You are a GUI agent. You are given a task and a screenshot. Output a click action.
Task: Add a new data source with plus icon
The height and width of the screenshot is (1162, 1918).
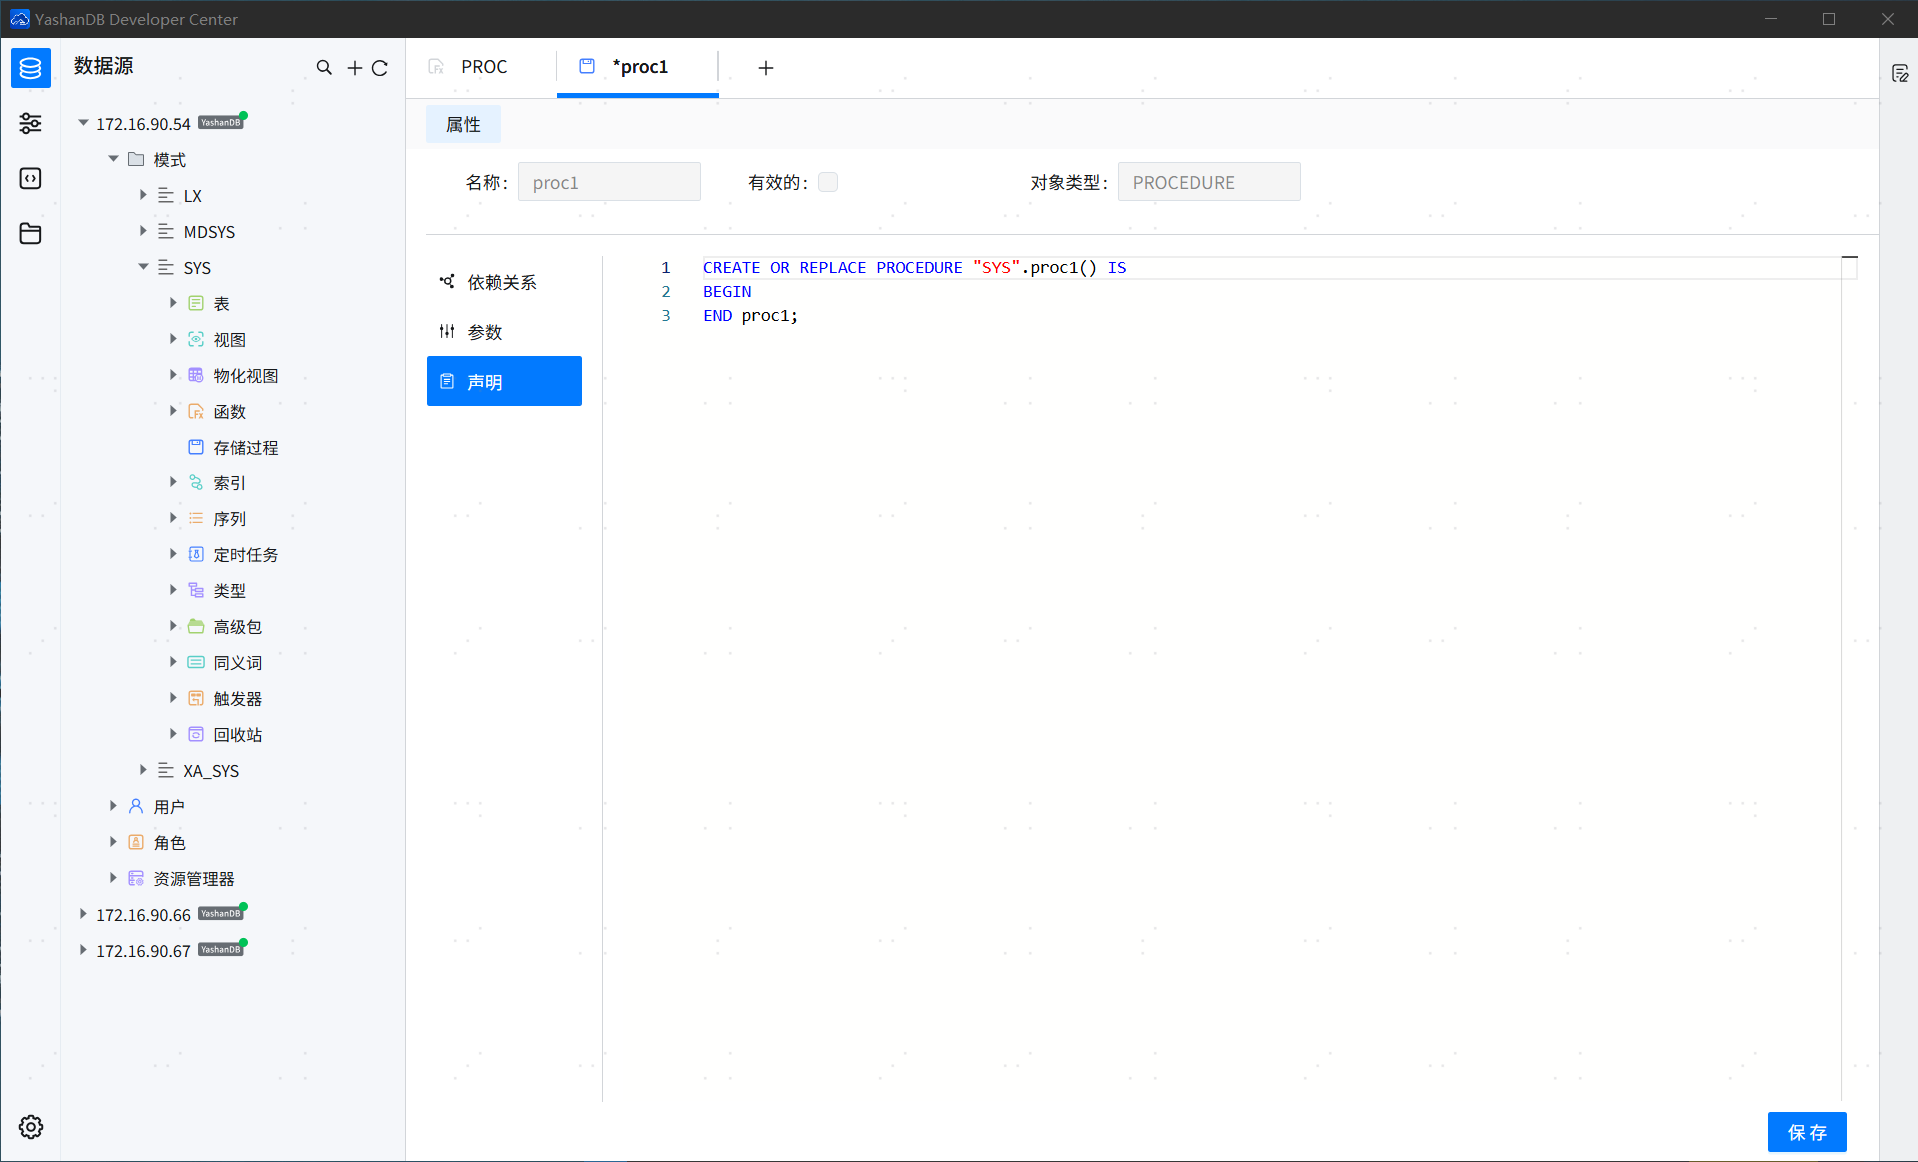354,68
